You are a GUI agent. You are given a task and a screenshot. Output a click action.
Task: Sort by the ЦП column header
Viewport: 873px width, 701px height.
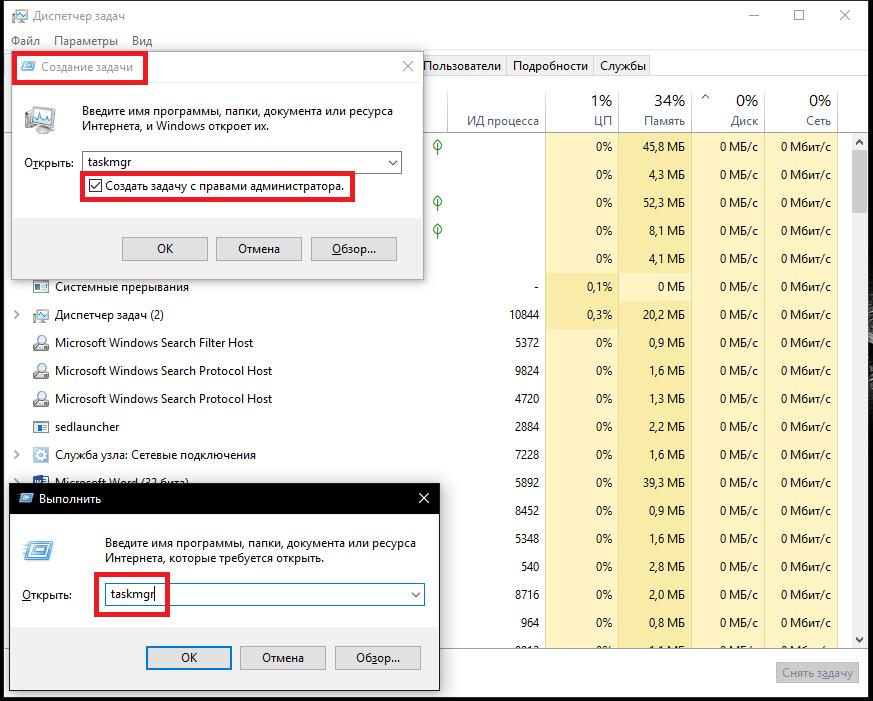(582, 111)
